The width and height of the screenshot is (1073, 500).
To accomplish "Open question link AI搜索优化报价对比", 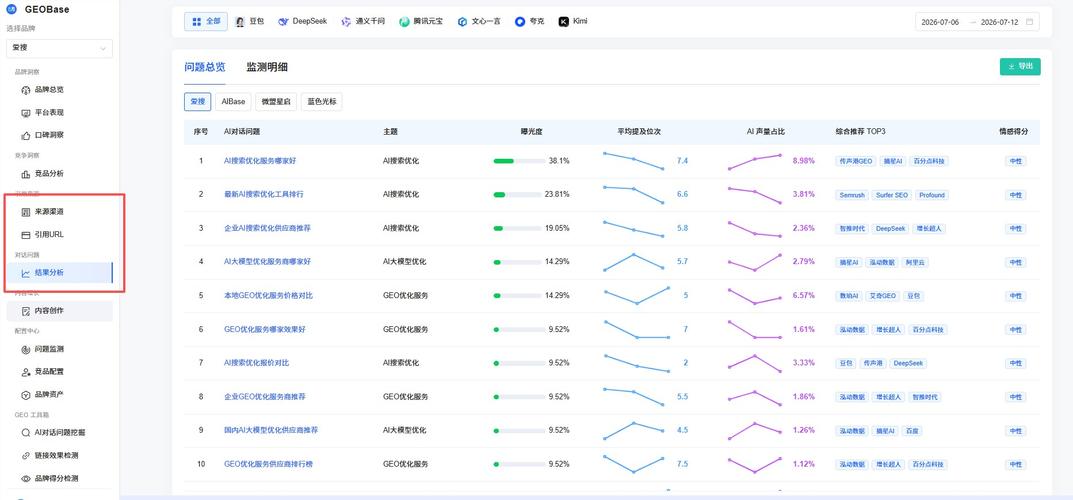I will (257, 363).
